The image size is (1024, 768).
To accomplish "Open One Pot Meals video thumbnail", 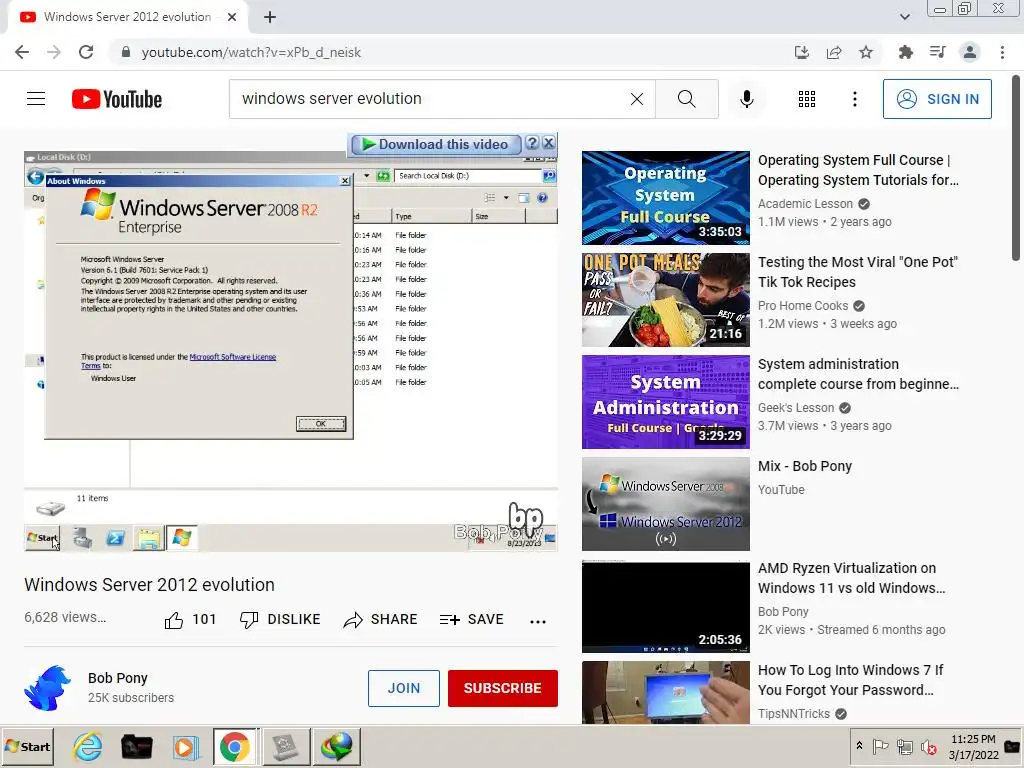I will click(x=665, y=300).
